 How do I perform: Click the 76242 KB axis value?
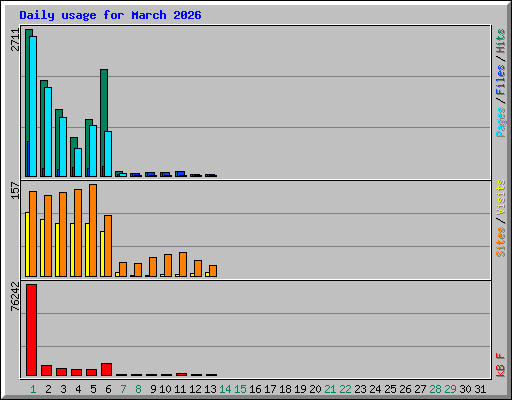(x=15, y=296)
